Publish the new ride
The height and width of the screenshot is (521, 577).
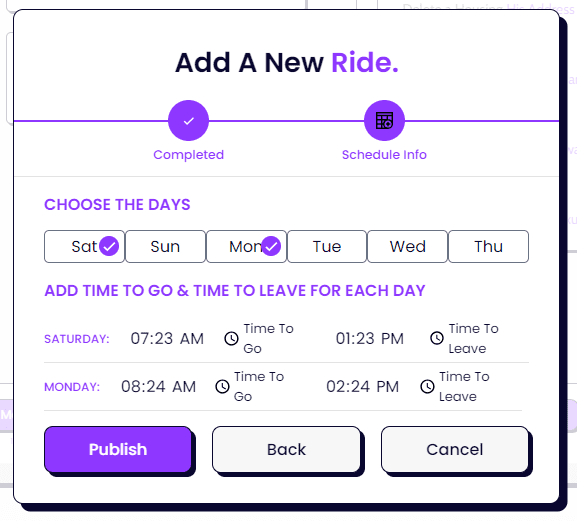click(118, 449)
